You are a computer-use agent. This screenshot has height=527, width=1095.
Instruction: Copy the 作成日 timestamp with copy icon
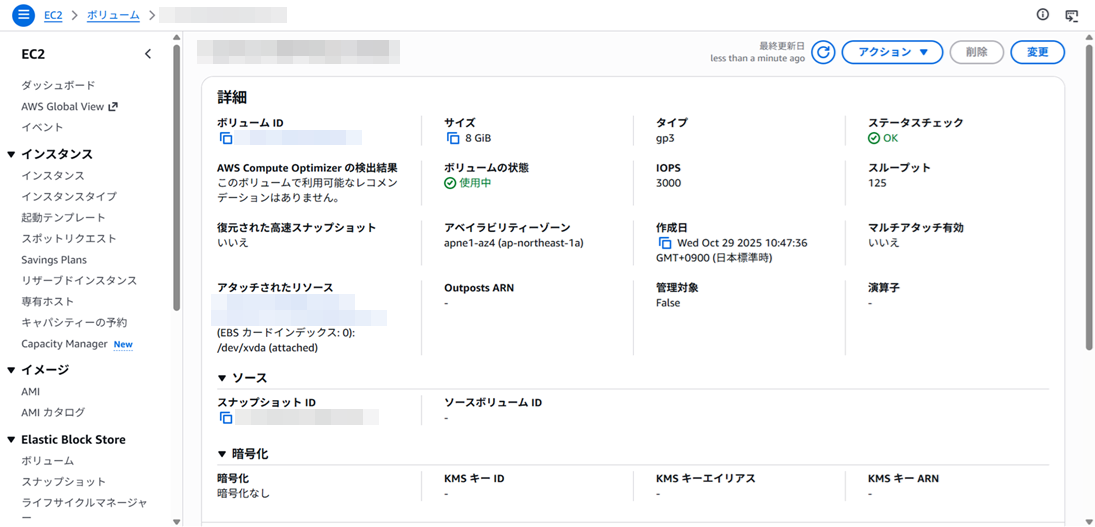(x=665, y=243)
